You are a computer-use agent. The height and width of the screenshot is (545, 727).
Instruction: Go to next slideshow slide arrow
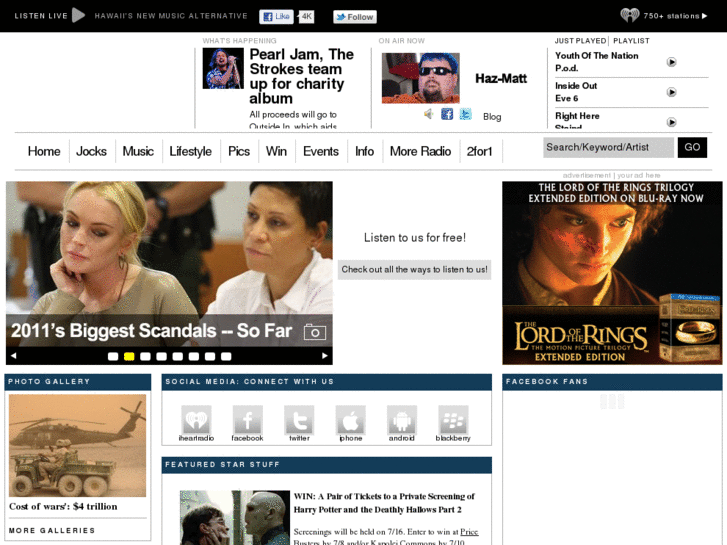click(325, 356)
